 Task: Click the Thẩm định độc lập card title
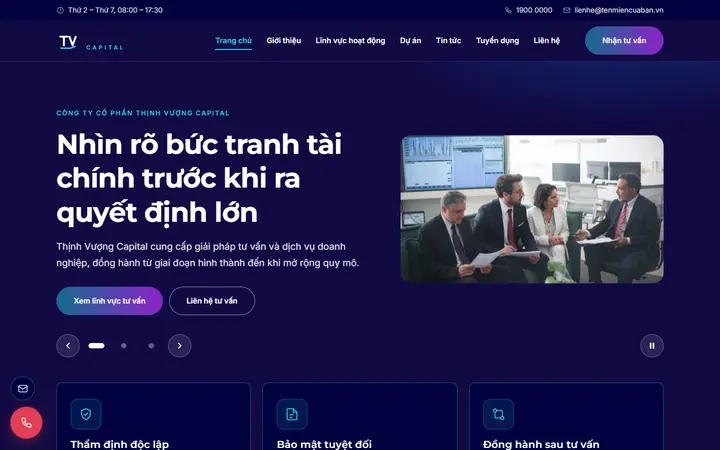click(x=119, y=444)
